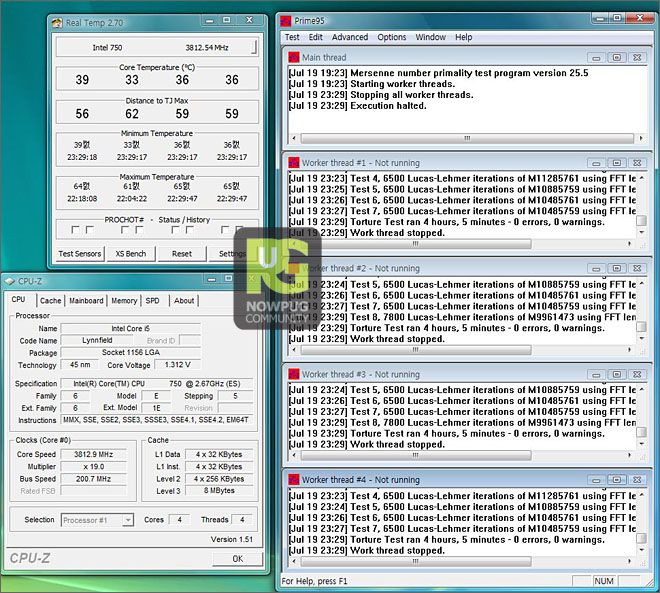
Task: Click the Test Sensors button
Action: (x=80, y=254)
